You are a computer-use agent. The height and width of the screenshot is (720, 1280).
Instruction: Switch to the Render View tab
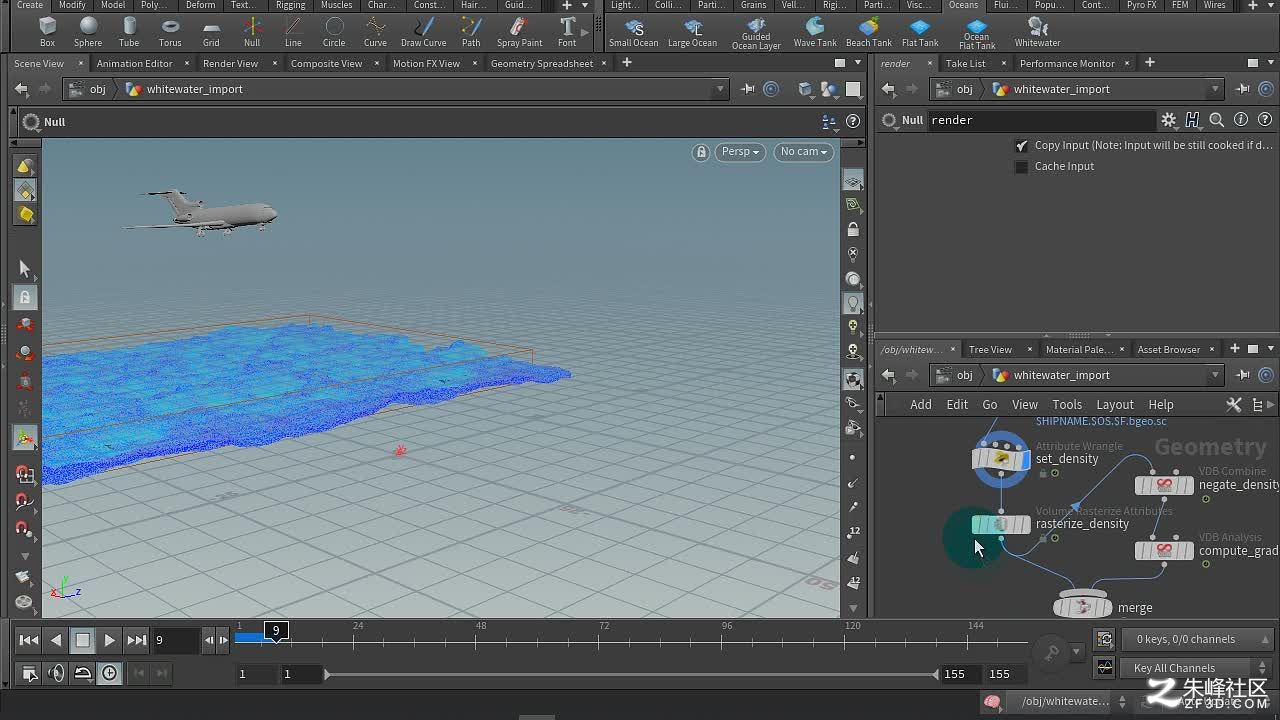pyautogui.click(x=231, y=63)
